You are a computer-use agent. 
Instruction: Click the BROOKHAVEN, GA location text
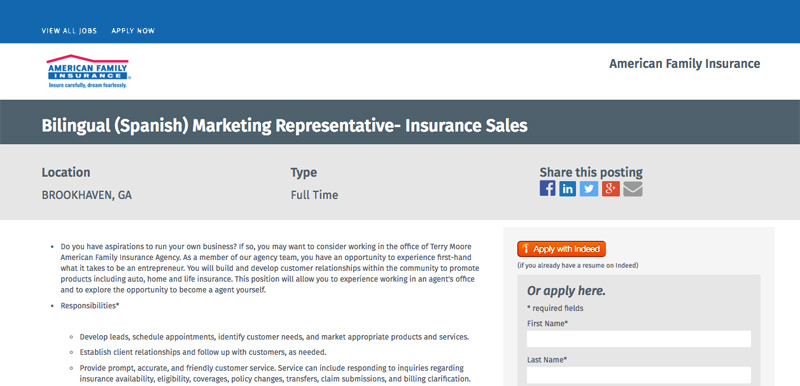point(87,195)
